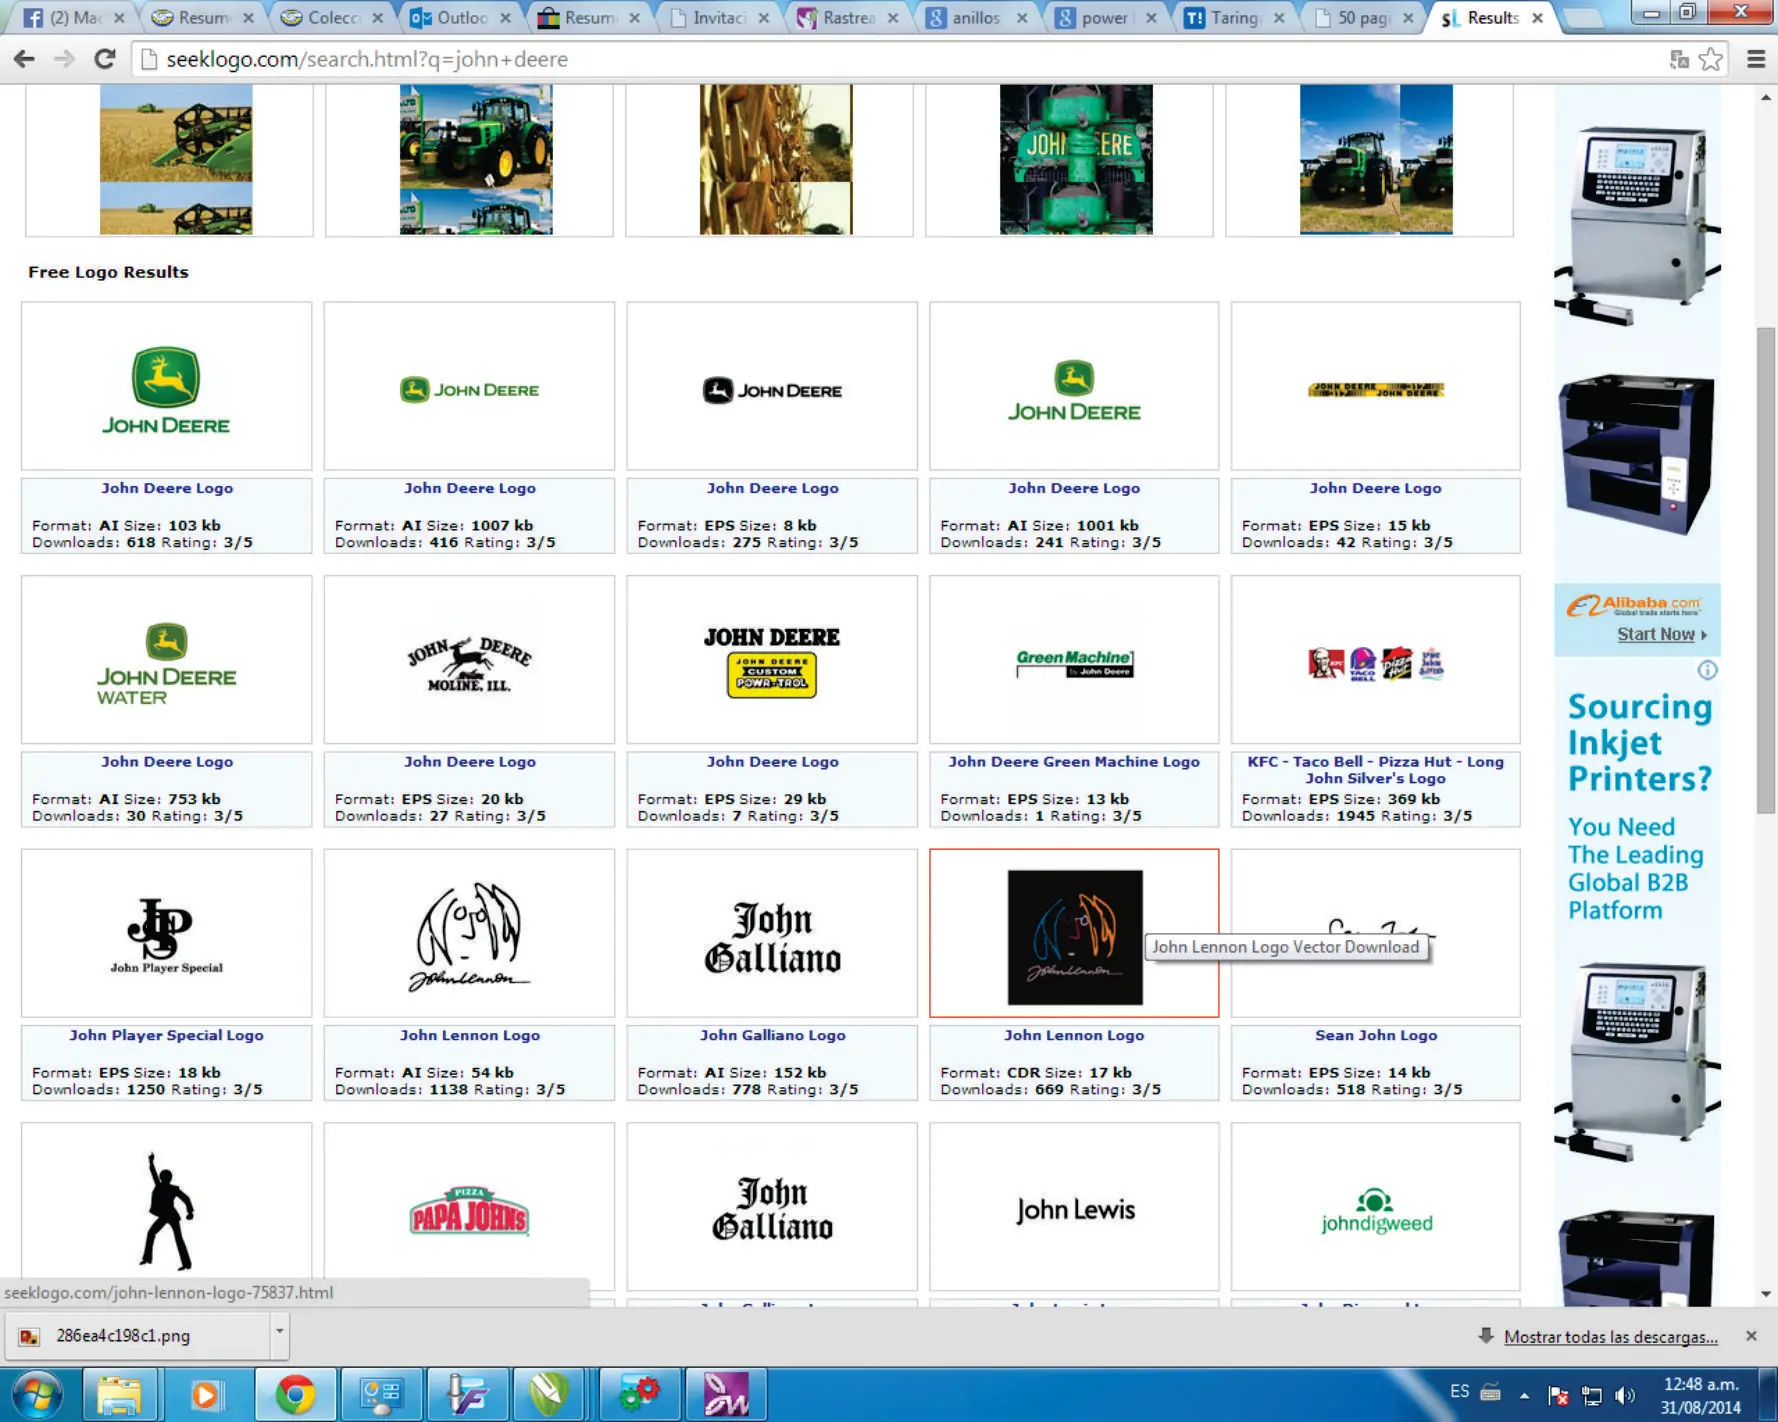Click 'John Galliano Logo' title link
1778x1422 pixels.
[772, 1036]
